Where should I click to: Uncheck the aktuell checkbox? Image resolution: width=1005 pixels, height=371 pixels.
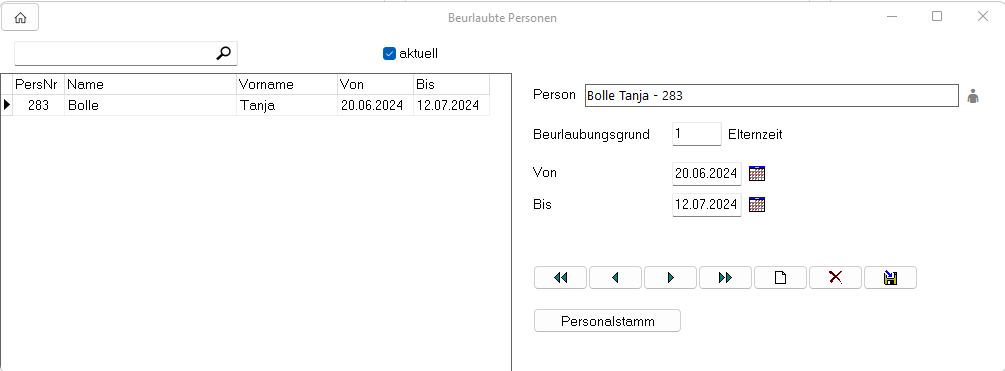coord(389,54)
